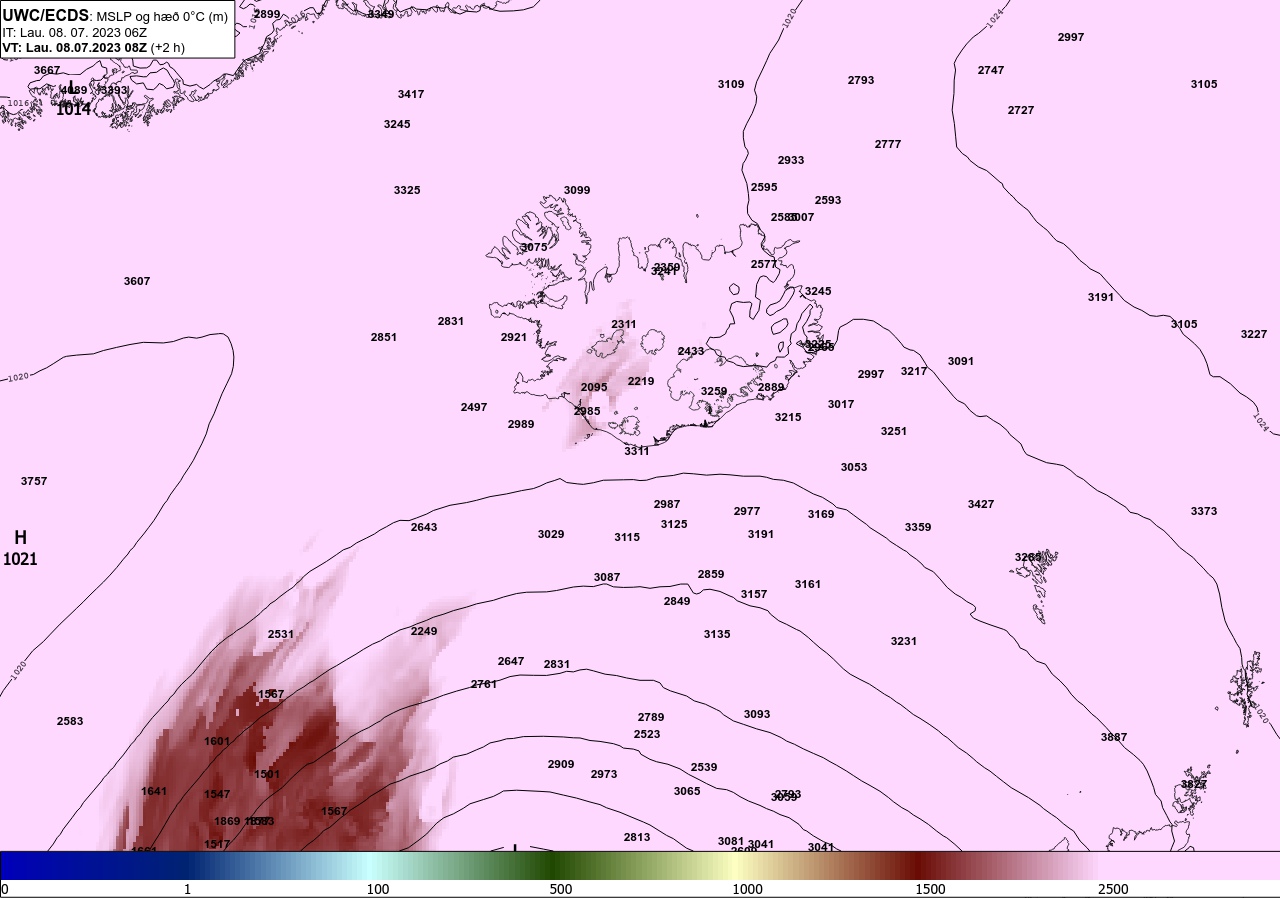Screen dimensions: 1280x898
Task: Click the map value 3029
Action: [551, 534]
